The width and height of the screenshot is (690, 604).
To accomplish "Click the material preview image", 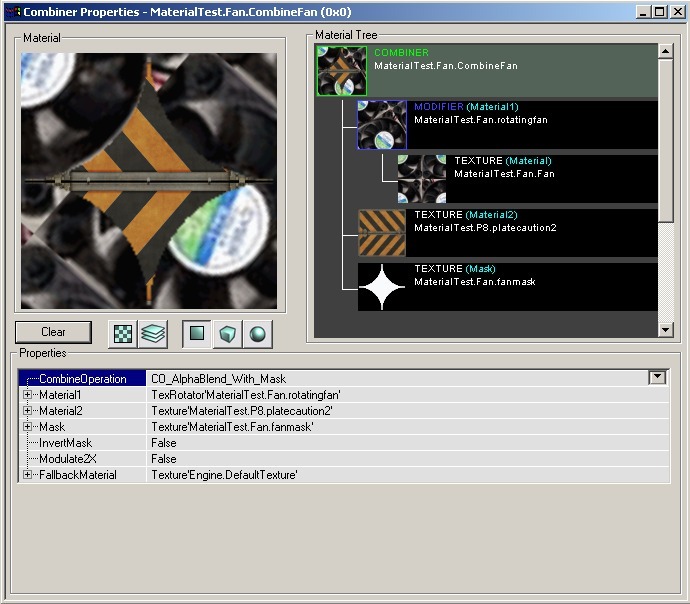I will point(149,181).
